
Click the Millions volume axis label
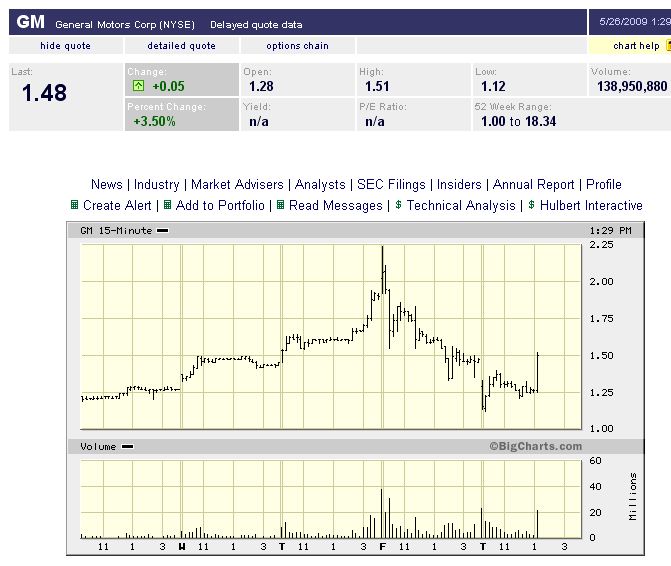tap(632, 496)
